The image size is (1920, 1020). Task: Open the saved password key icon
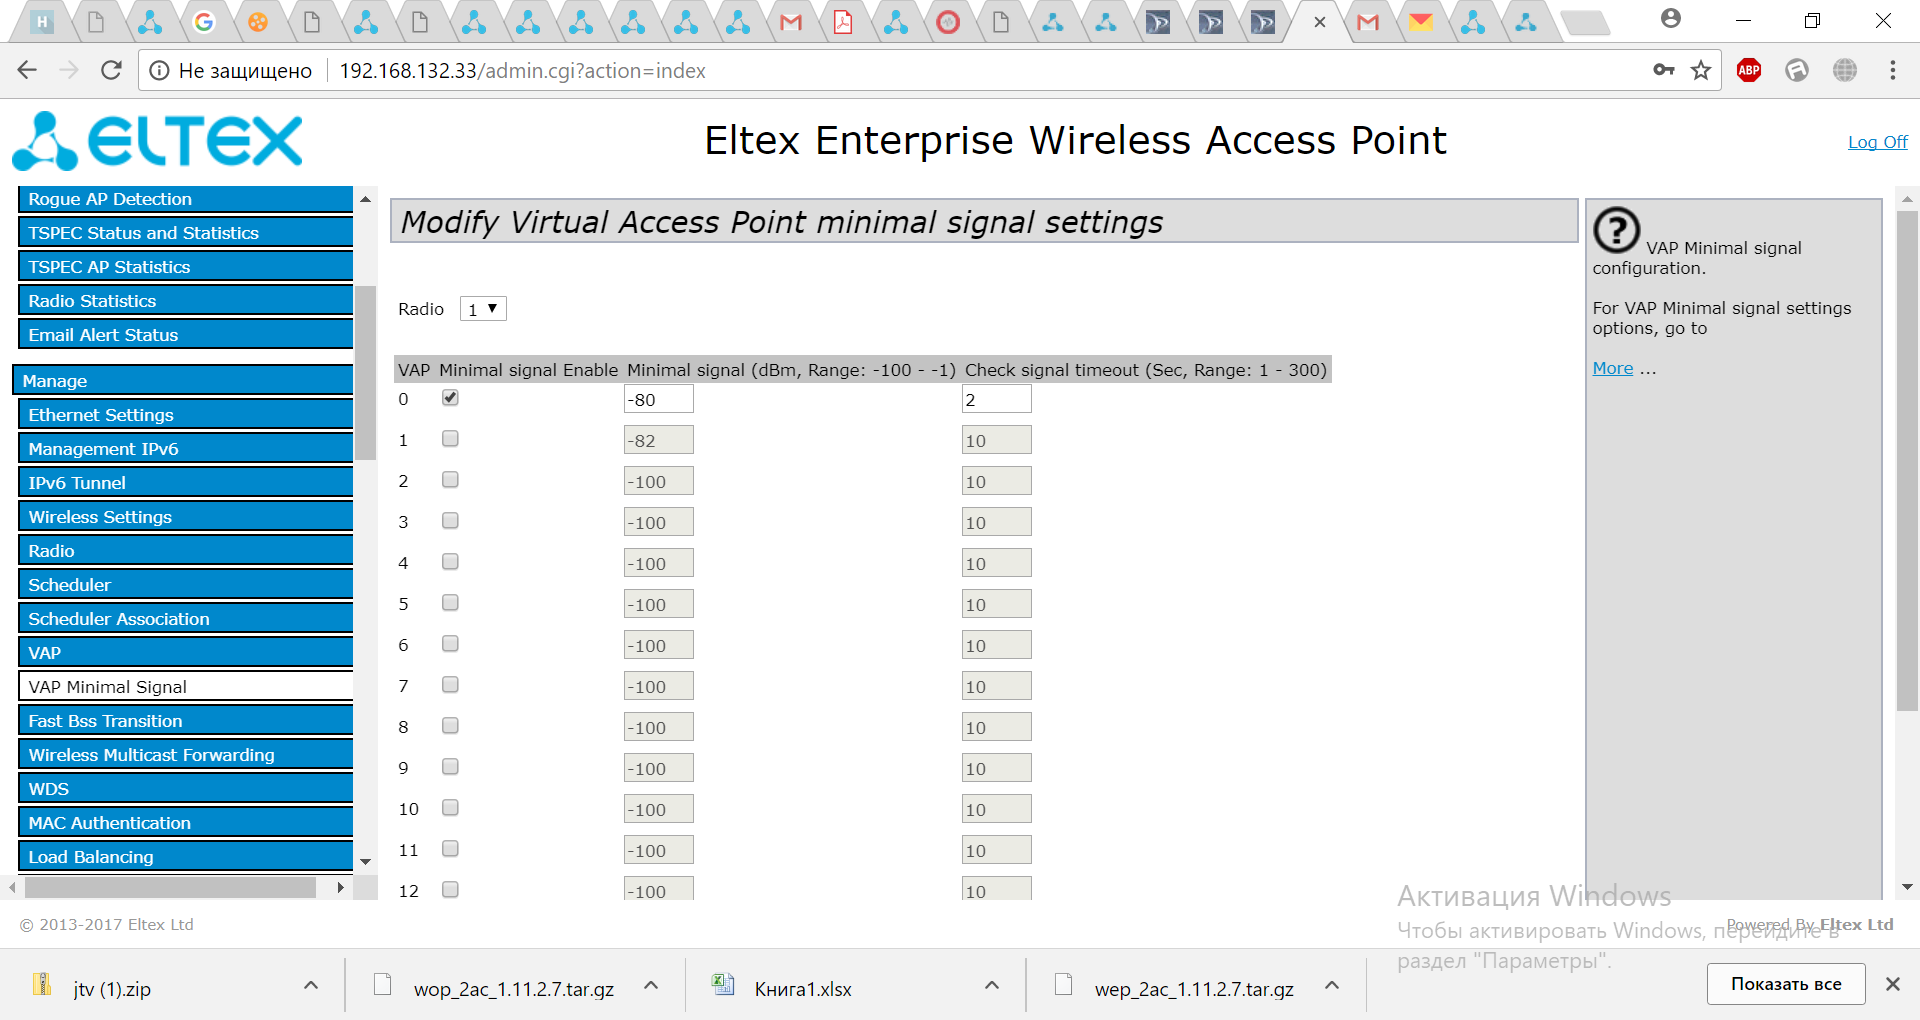click(x=1664, y=70)
